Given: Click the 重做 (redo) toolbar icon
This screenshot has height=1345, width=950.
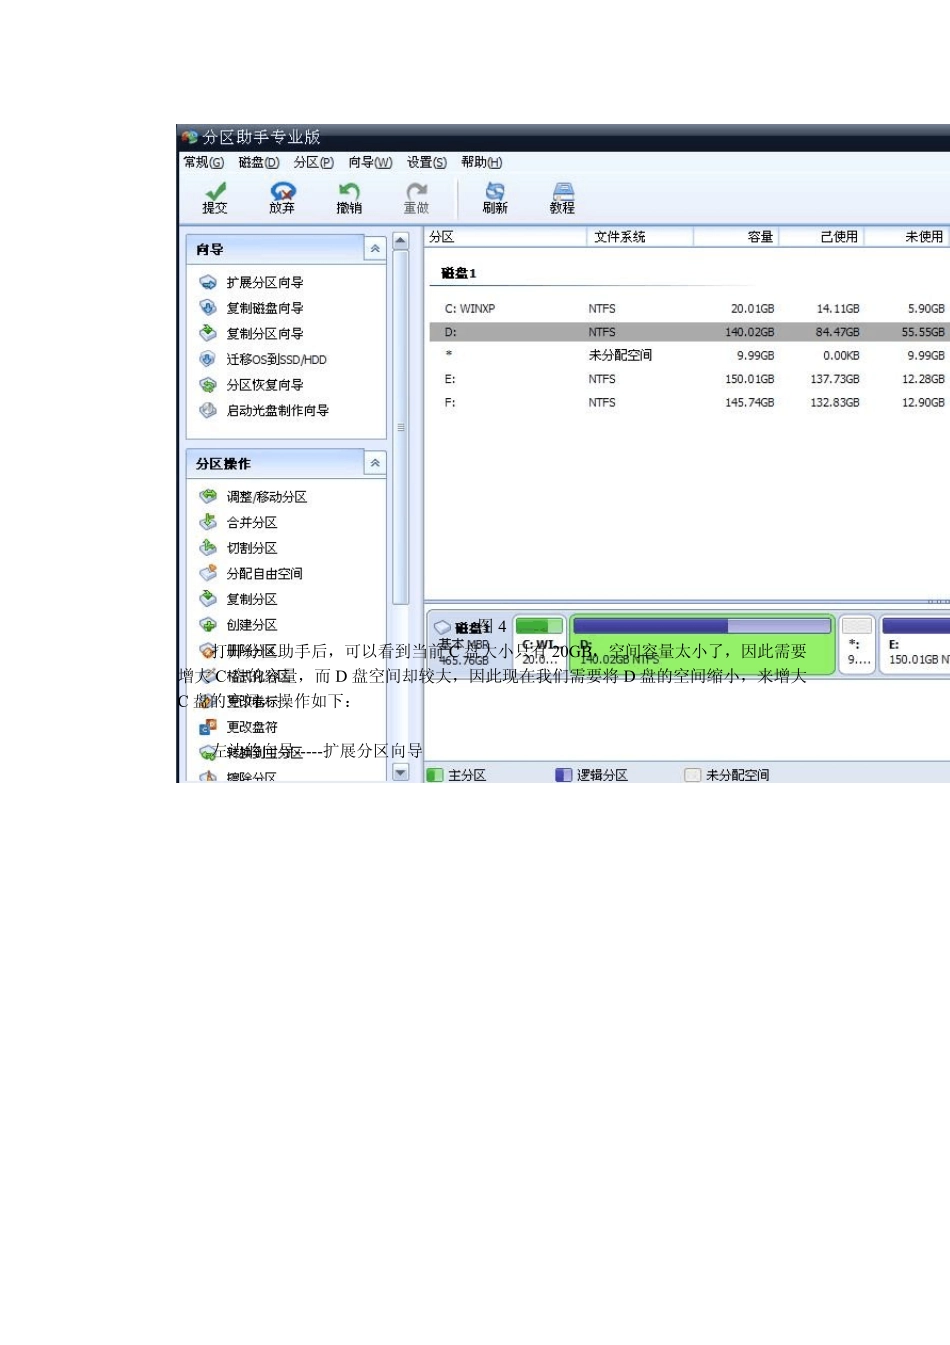Looking at the screenshot, I should 416,198.
